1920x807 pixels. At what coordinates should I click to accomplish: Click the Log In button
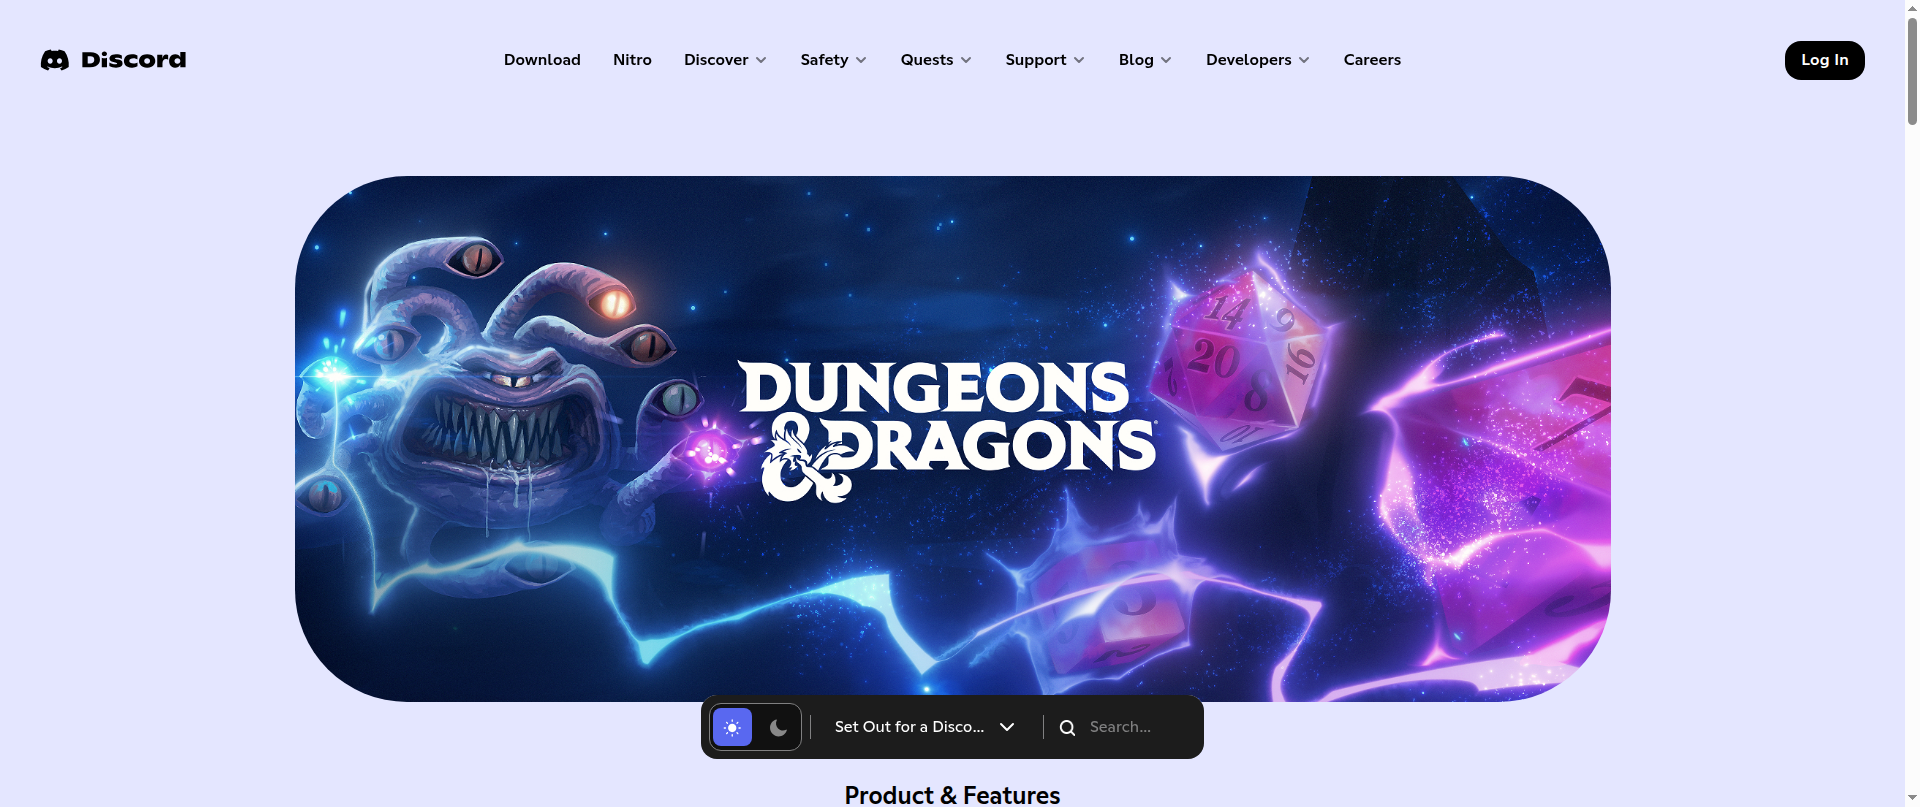click(x=1824, y=60)
